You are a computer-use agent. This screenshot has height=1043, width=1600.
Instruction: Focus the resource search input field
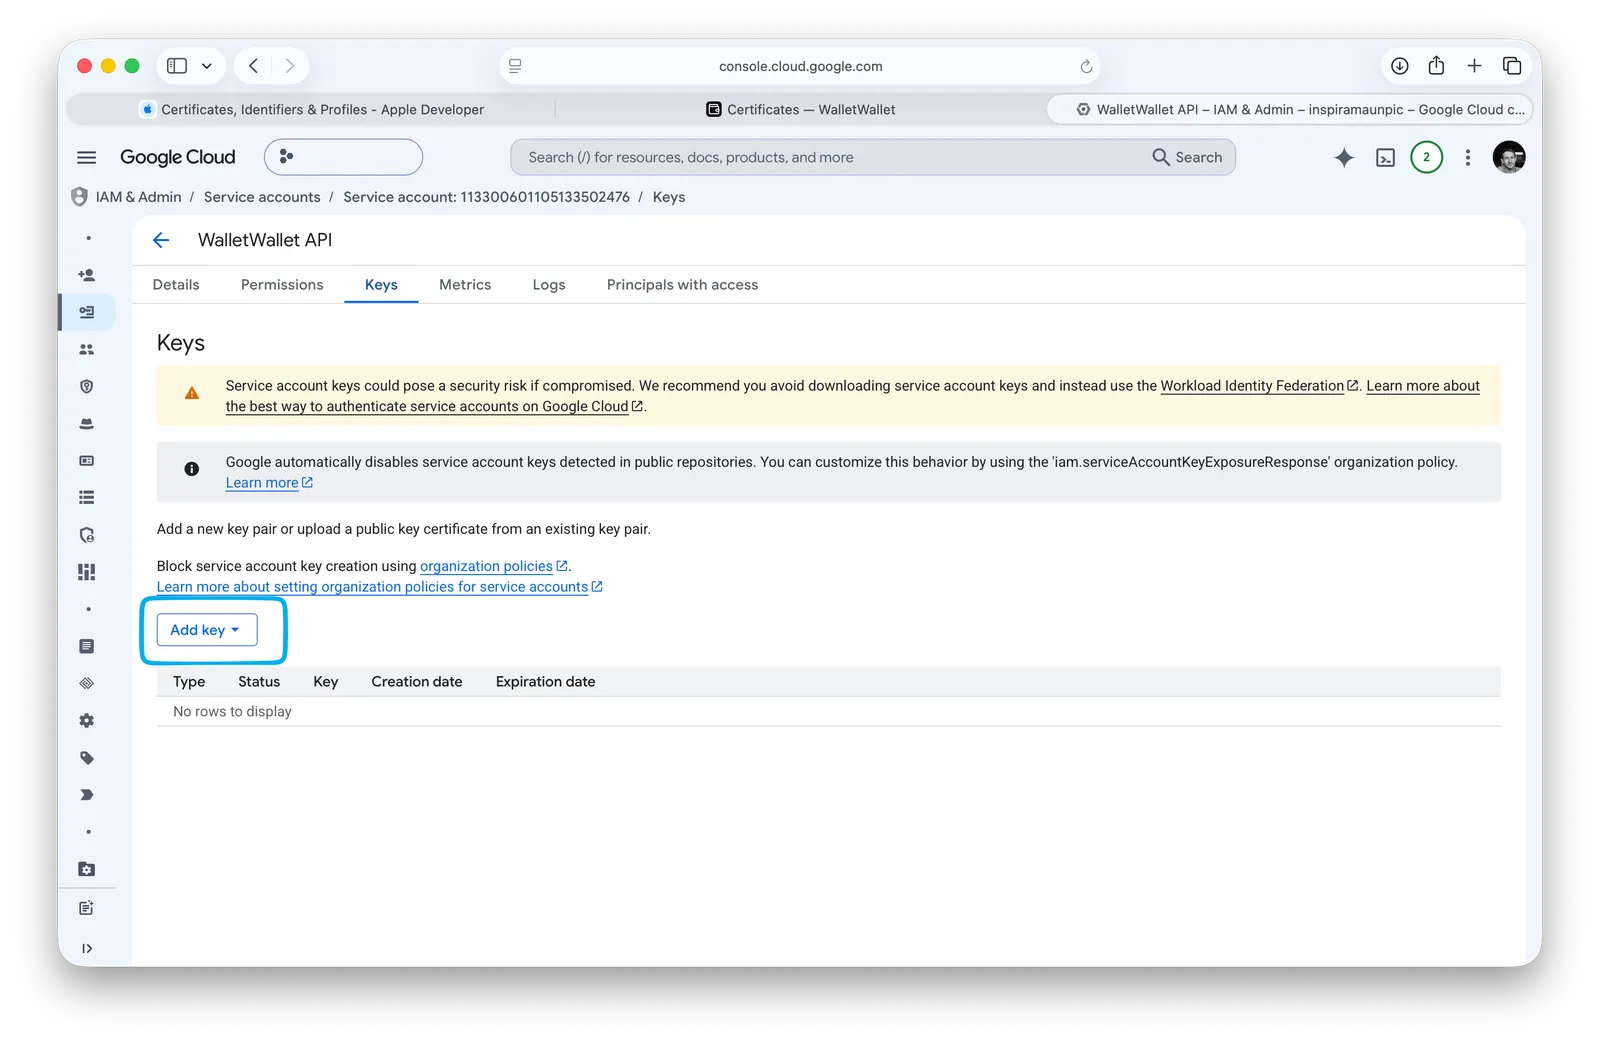830,157
